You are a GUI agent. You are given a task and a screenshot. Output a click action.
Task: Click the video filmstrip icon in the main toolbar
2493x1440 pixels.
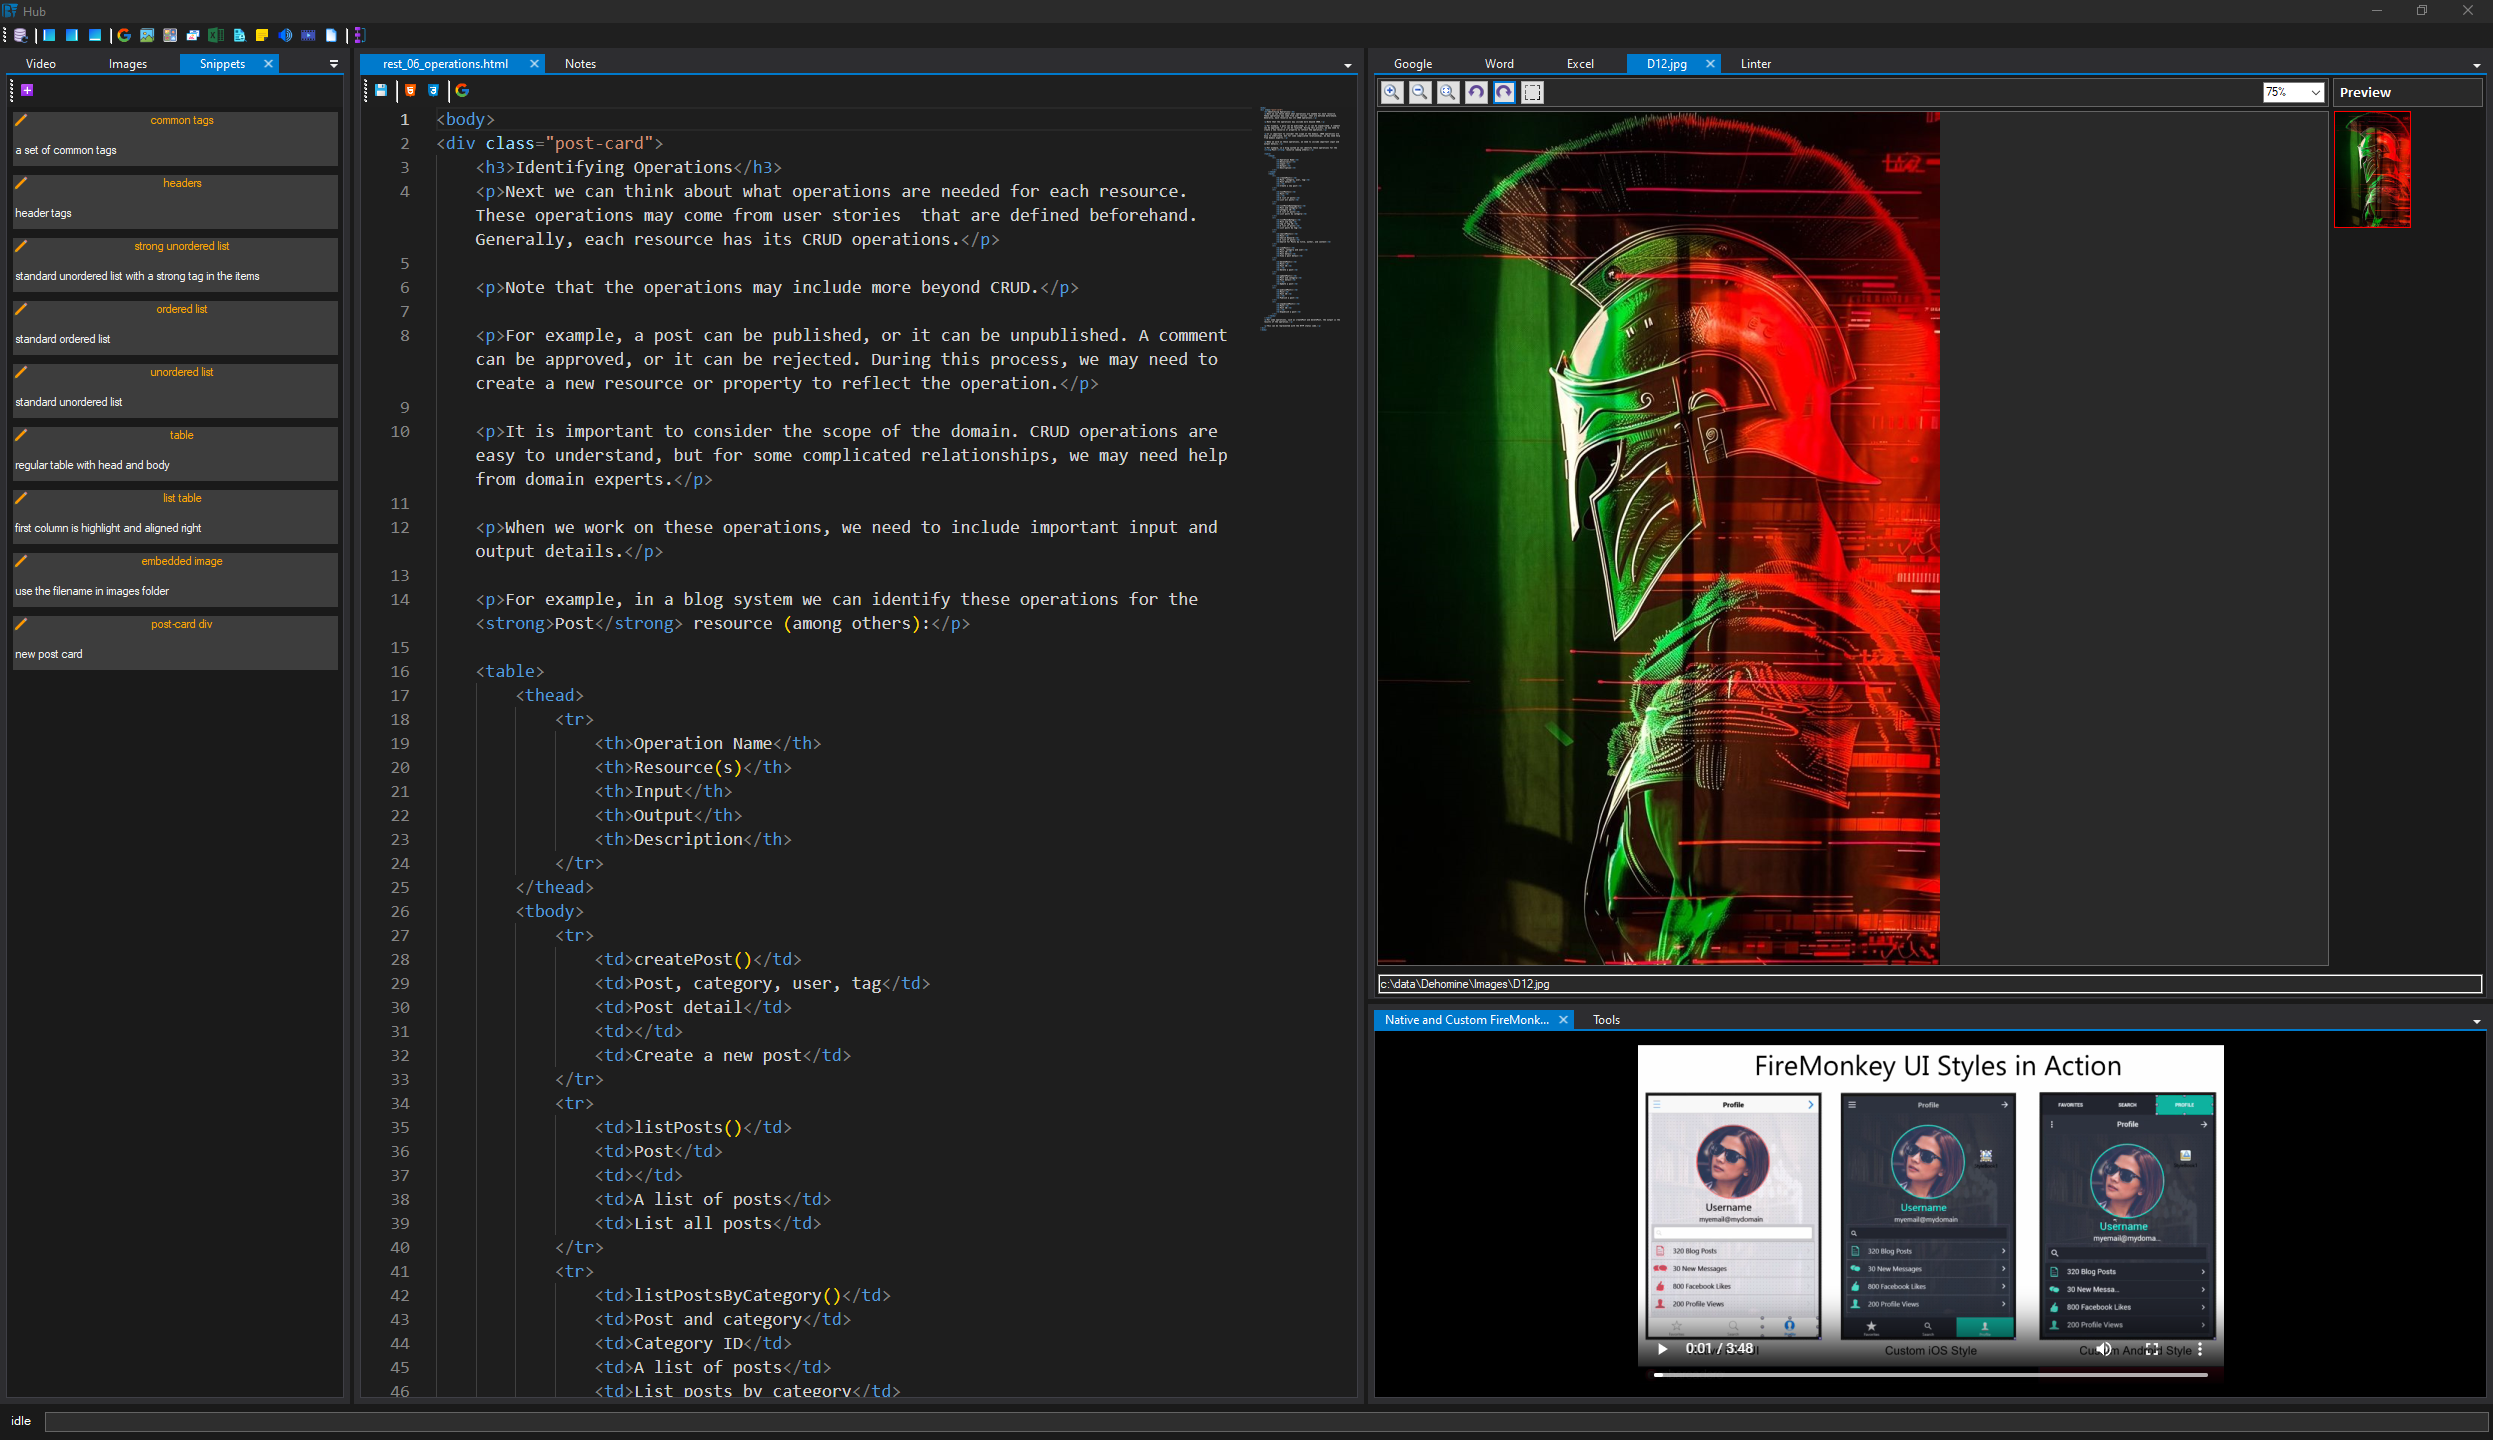pyautogui.click(x=308, y=35)
